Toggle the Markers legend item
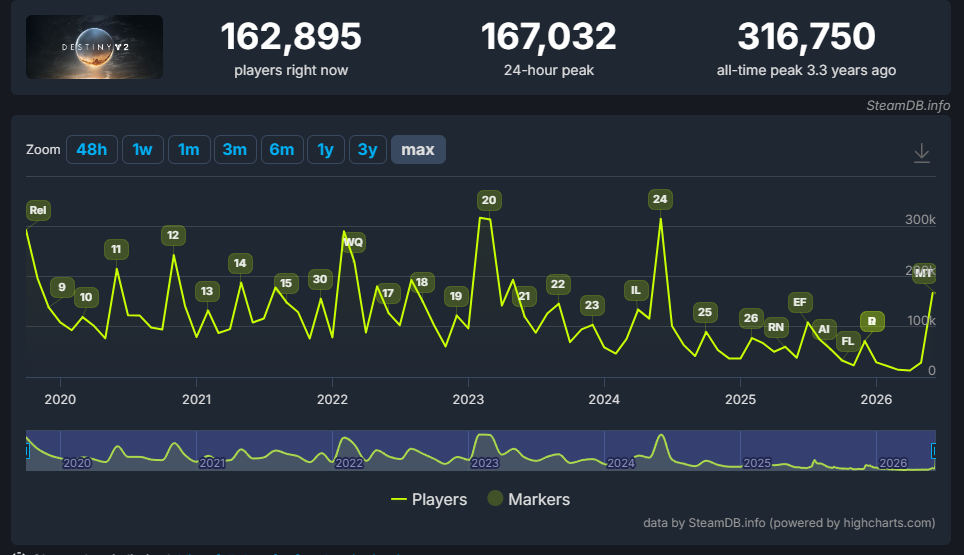 click(x=529, y=499)
